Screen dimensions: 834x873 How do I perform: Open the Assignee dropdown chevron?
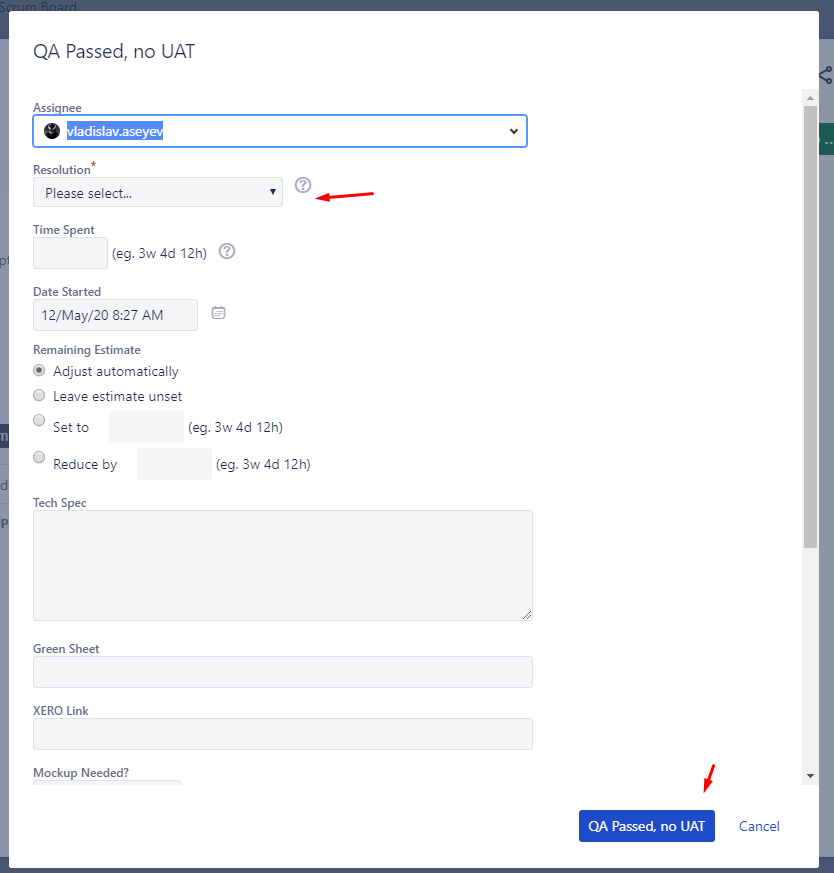tap(513, 131)
